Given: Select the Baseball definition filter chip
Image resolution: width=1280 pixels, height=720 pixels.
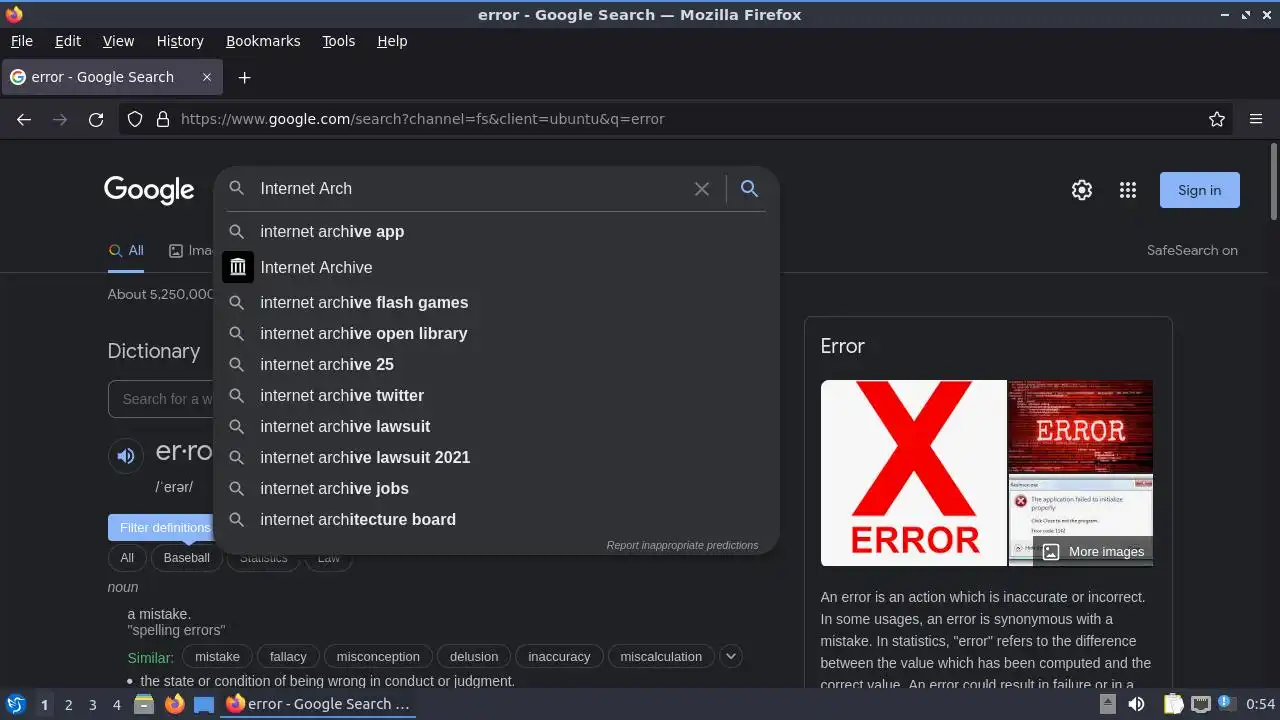Looking at the screenshot, I should [187, 558].
